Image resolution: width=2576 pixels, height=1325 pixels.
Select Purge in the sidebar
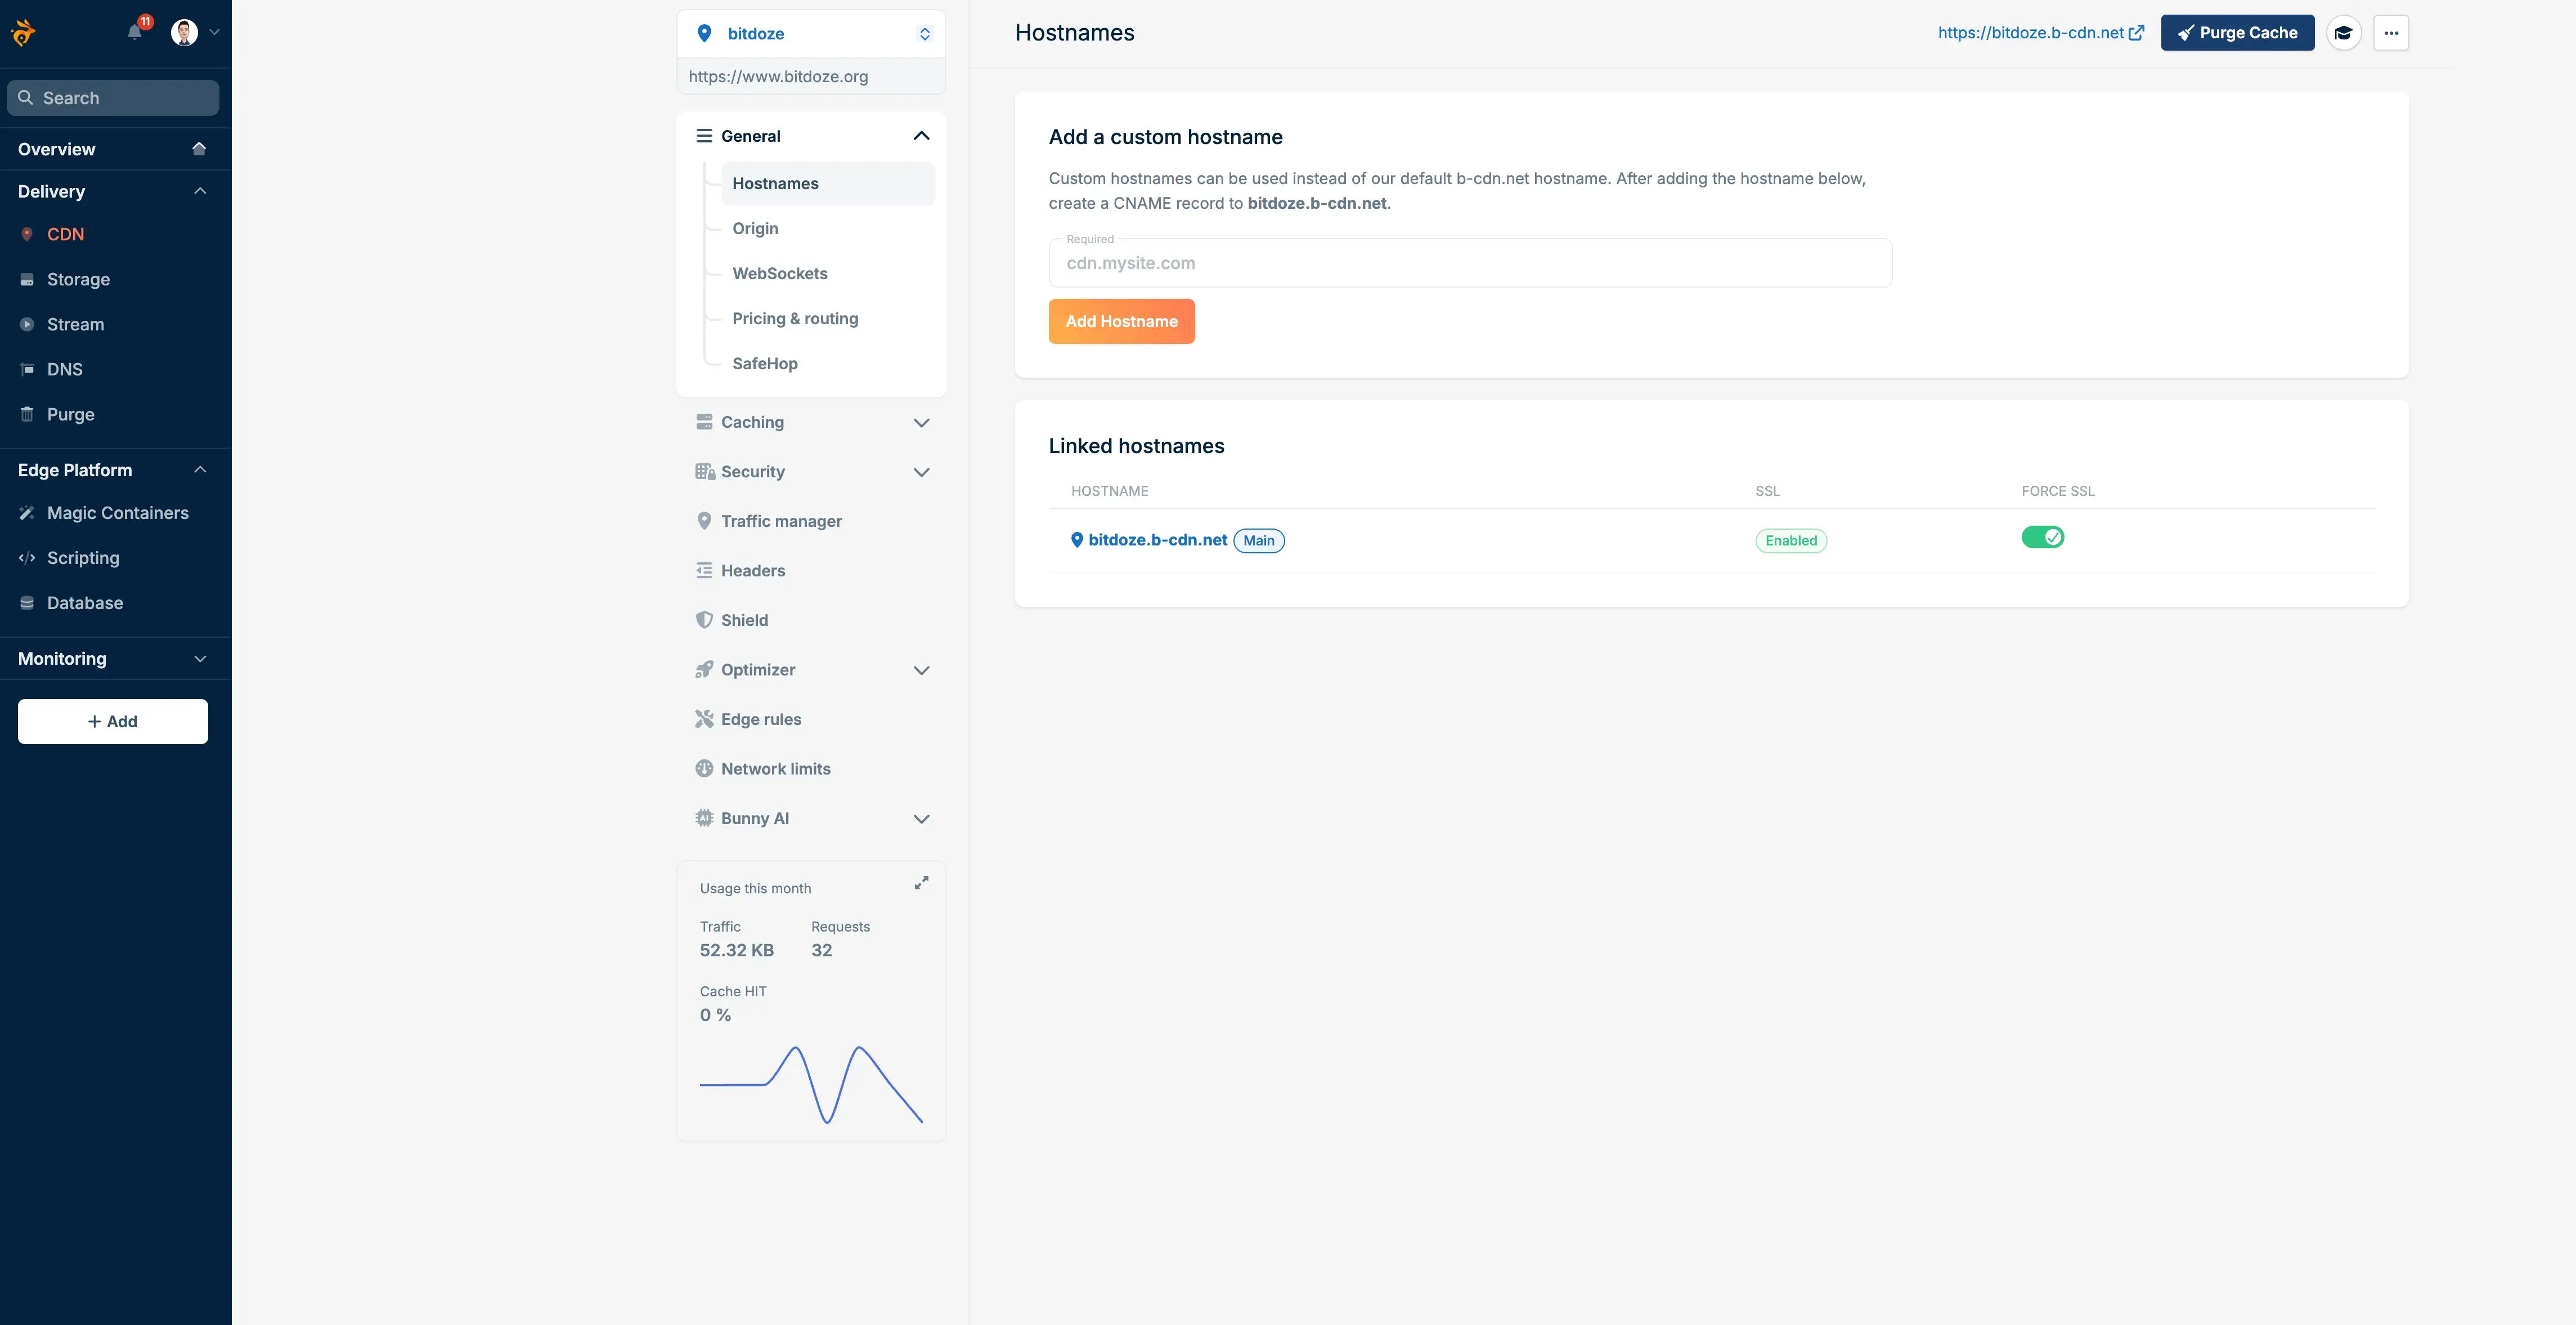[70, 414]
